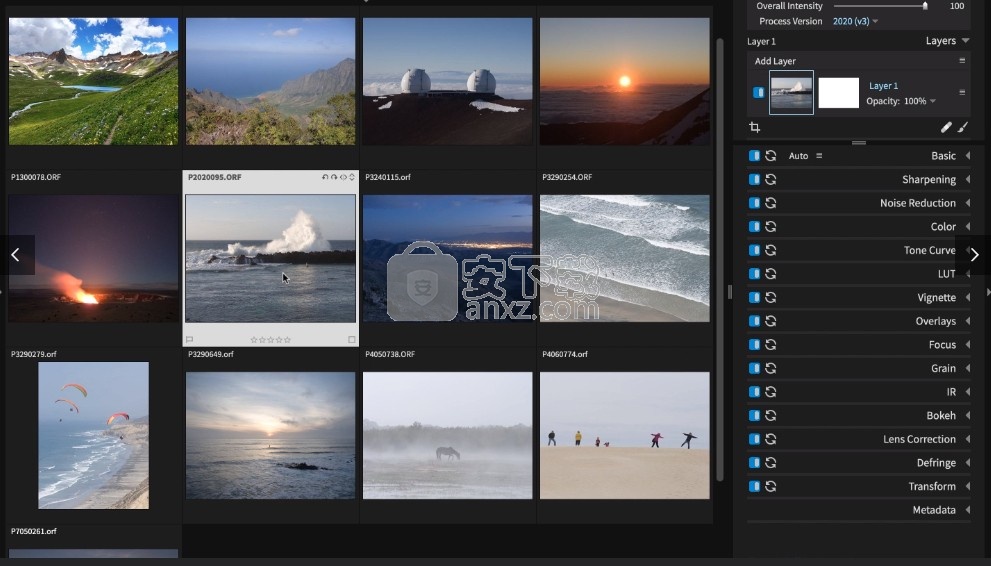Reset the Vignette pane settings
The width and height of the screenshot is (991, 566).
pos(770,298)
